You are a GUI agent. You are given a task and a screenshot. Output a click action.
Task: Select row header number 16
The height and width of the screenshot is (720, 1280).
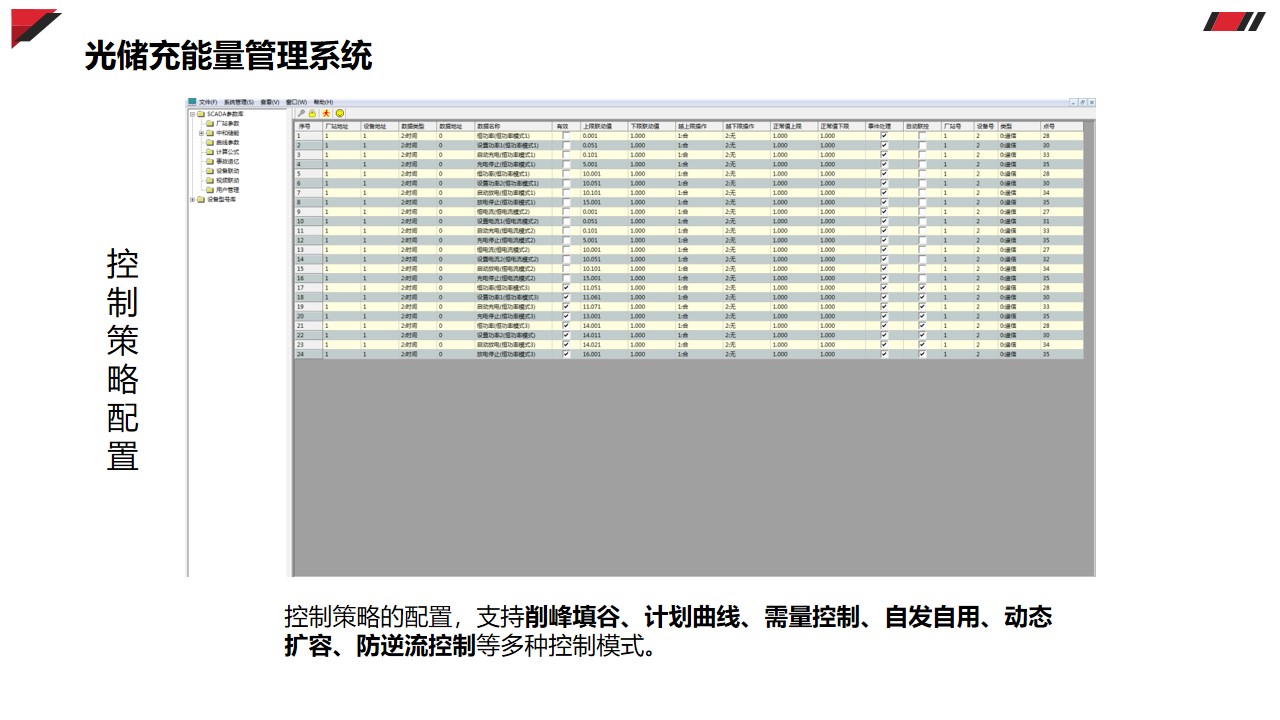(x=309, y=278)
